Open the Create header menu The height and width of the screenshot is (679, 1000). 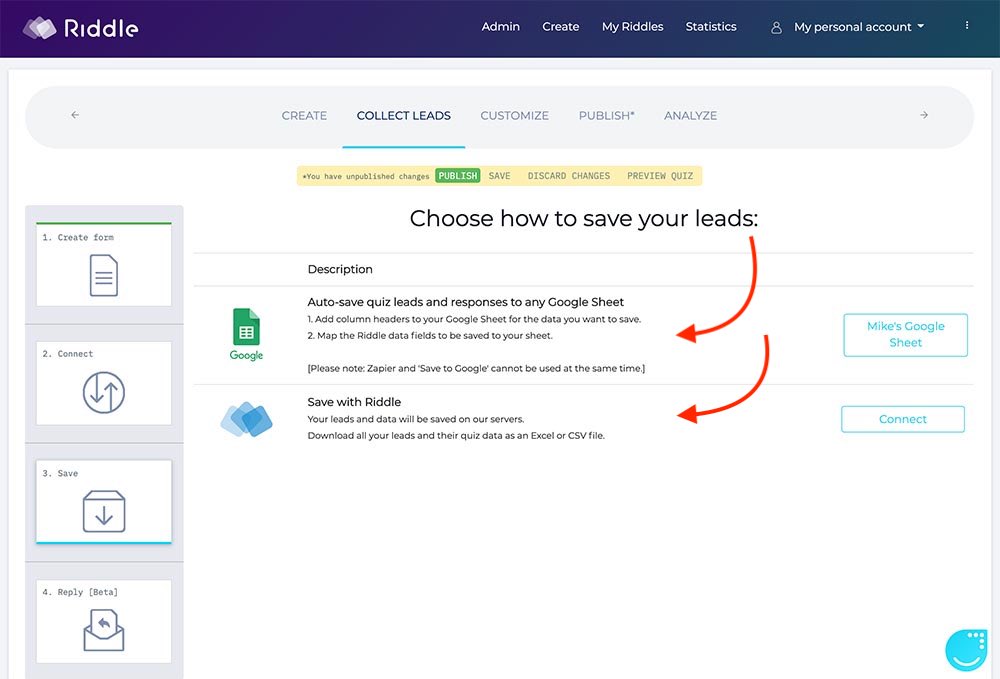coord(561,27)
